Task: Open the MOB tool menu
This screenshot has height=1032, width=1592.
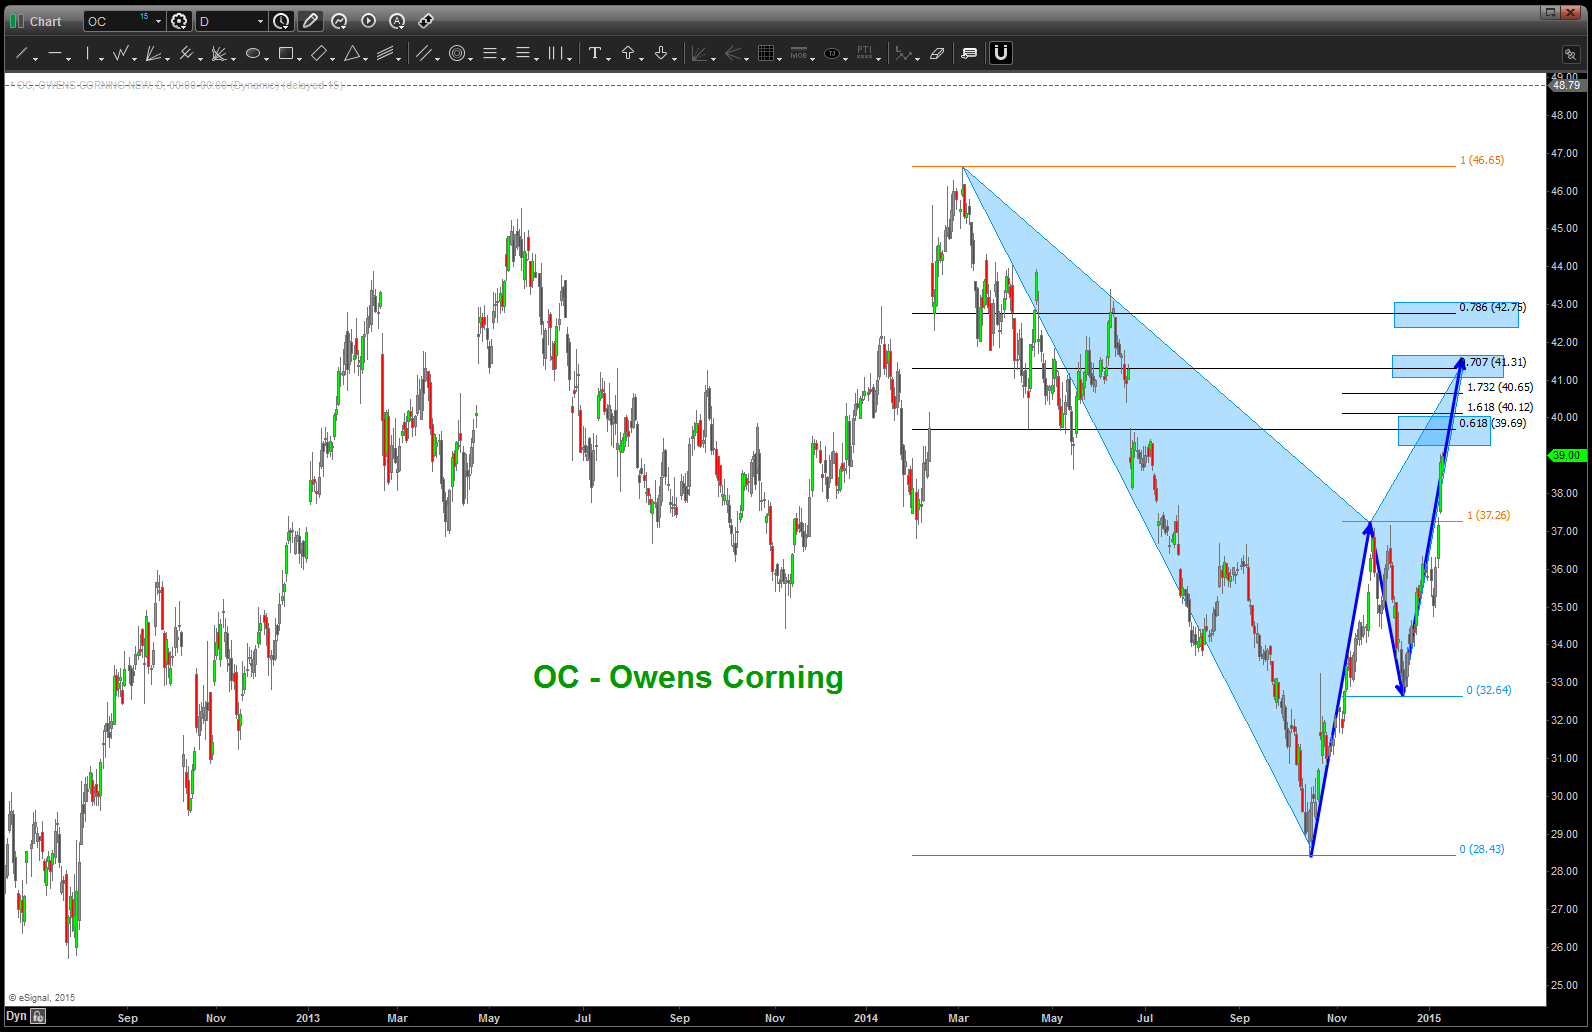Action: 799,54
